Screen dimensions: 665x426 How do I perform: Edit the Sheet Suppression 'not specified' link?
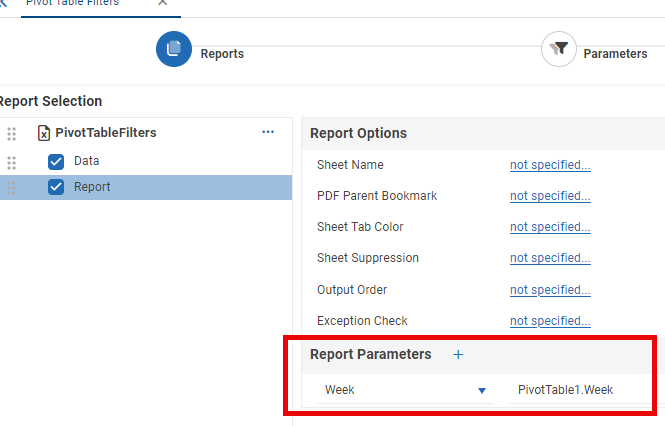(550, 258)
